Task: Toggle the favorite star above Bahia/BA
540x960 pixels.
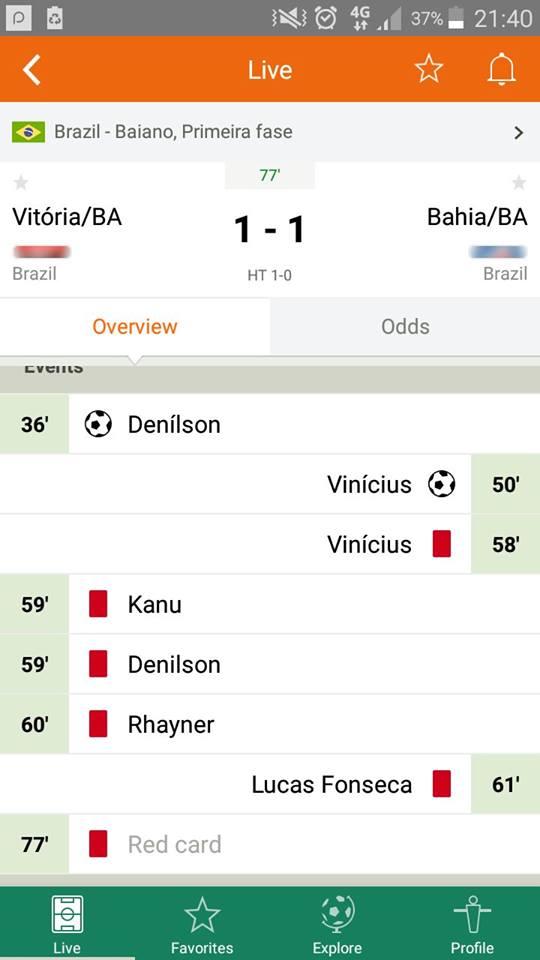Action: click(519, 182)
